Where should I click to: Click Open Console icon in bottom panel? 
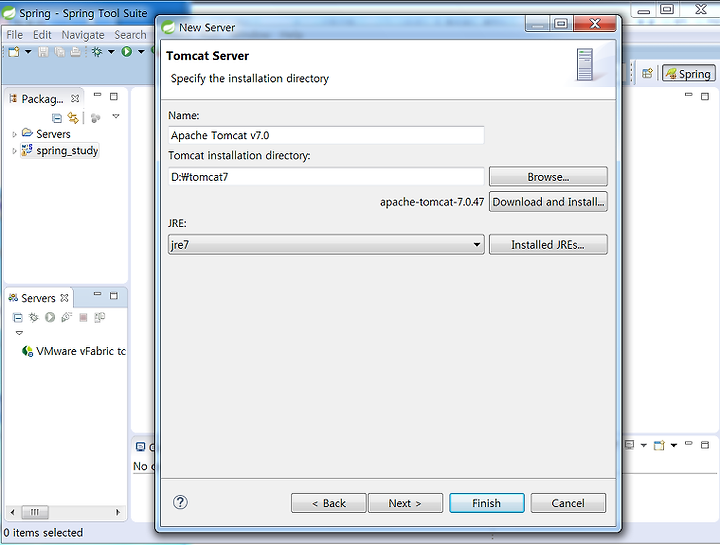[659, 445]
